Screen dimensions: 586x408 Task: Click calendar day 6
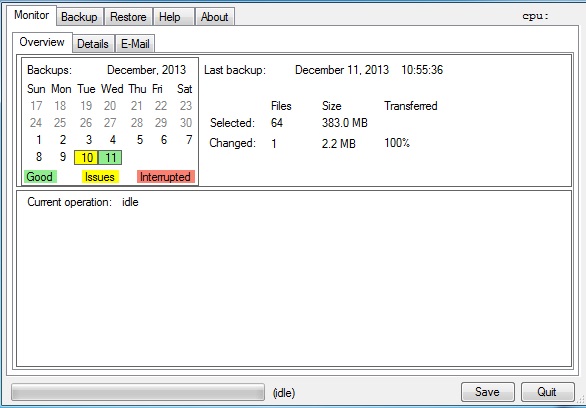pos(164,140)
